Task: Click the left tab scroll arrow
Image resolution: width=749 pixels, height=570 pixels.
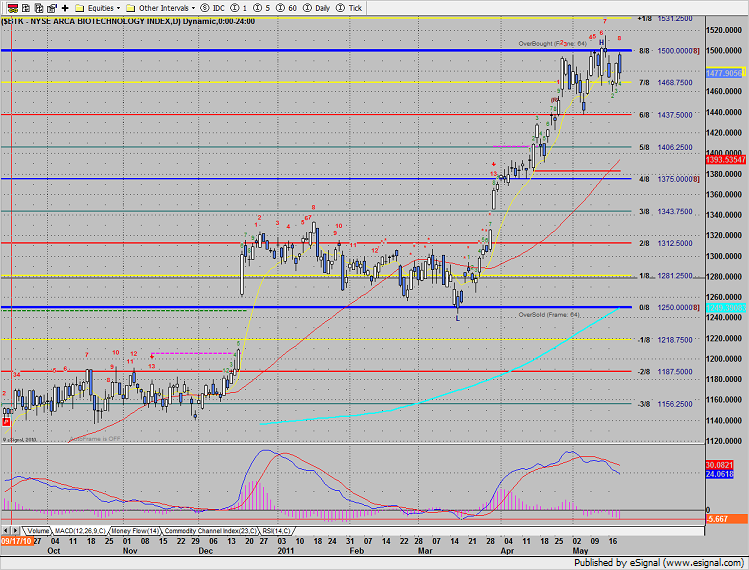Action: point(6,531)
